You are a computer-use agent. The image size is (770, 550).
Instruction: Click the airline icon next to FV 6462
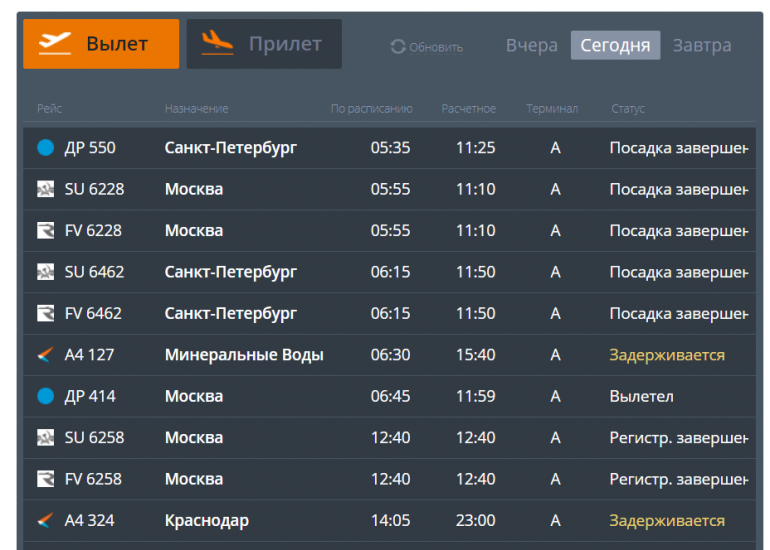click(45, 314)
